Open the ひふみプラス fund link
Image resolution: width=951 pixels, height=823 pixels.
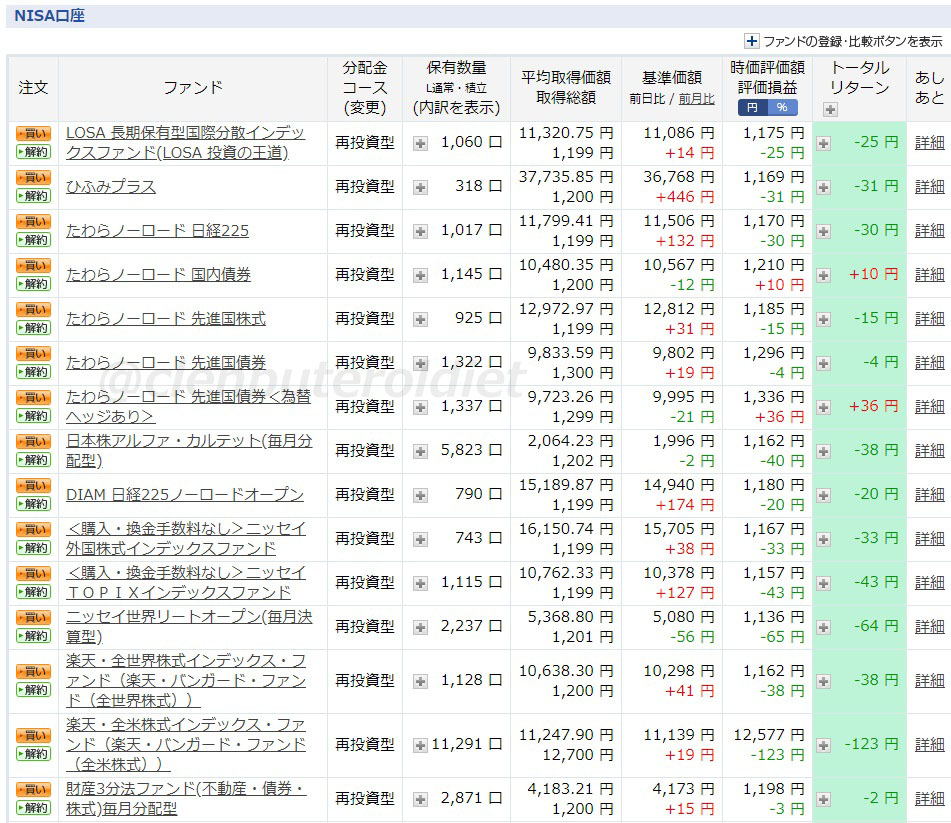tap(111, 187)
